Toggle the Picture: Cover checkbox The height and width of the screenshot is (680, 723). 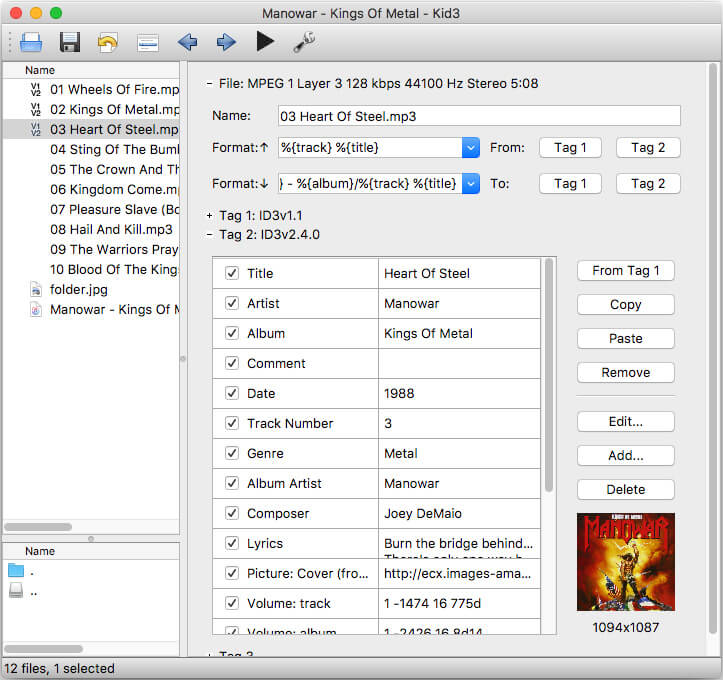[x=232, y=573]
